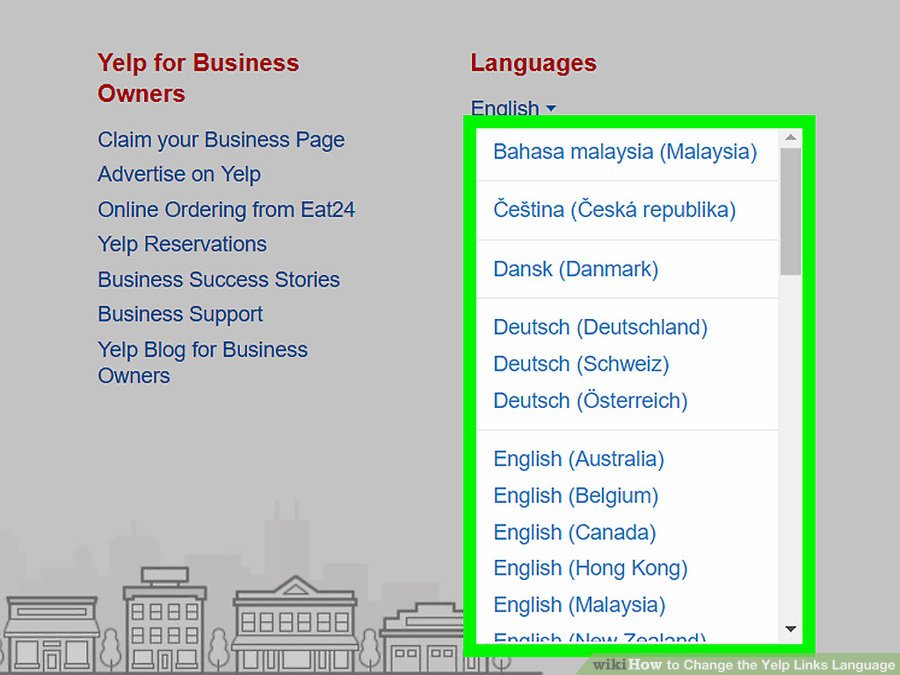Select English (Hong Kong) option

tap(591, 569)
